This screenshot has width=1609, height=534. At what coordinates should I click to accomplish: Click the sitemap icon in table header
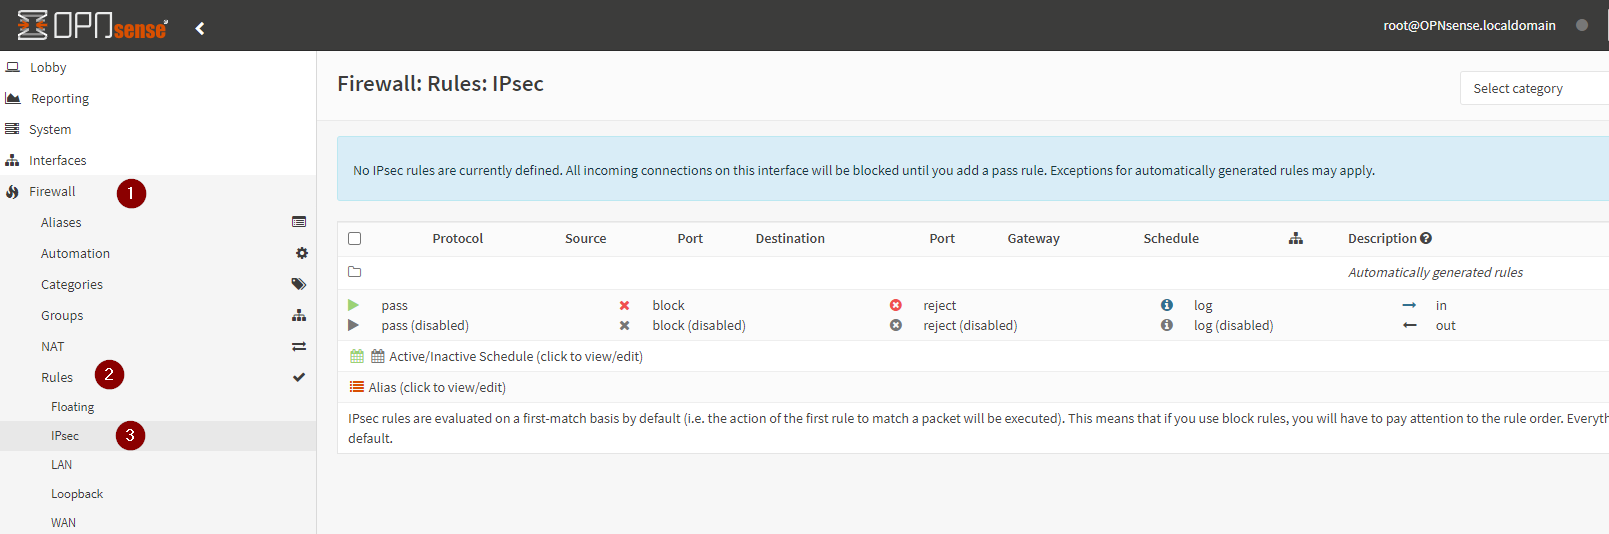pyautogui.click(x=1295, y=238)
